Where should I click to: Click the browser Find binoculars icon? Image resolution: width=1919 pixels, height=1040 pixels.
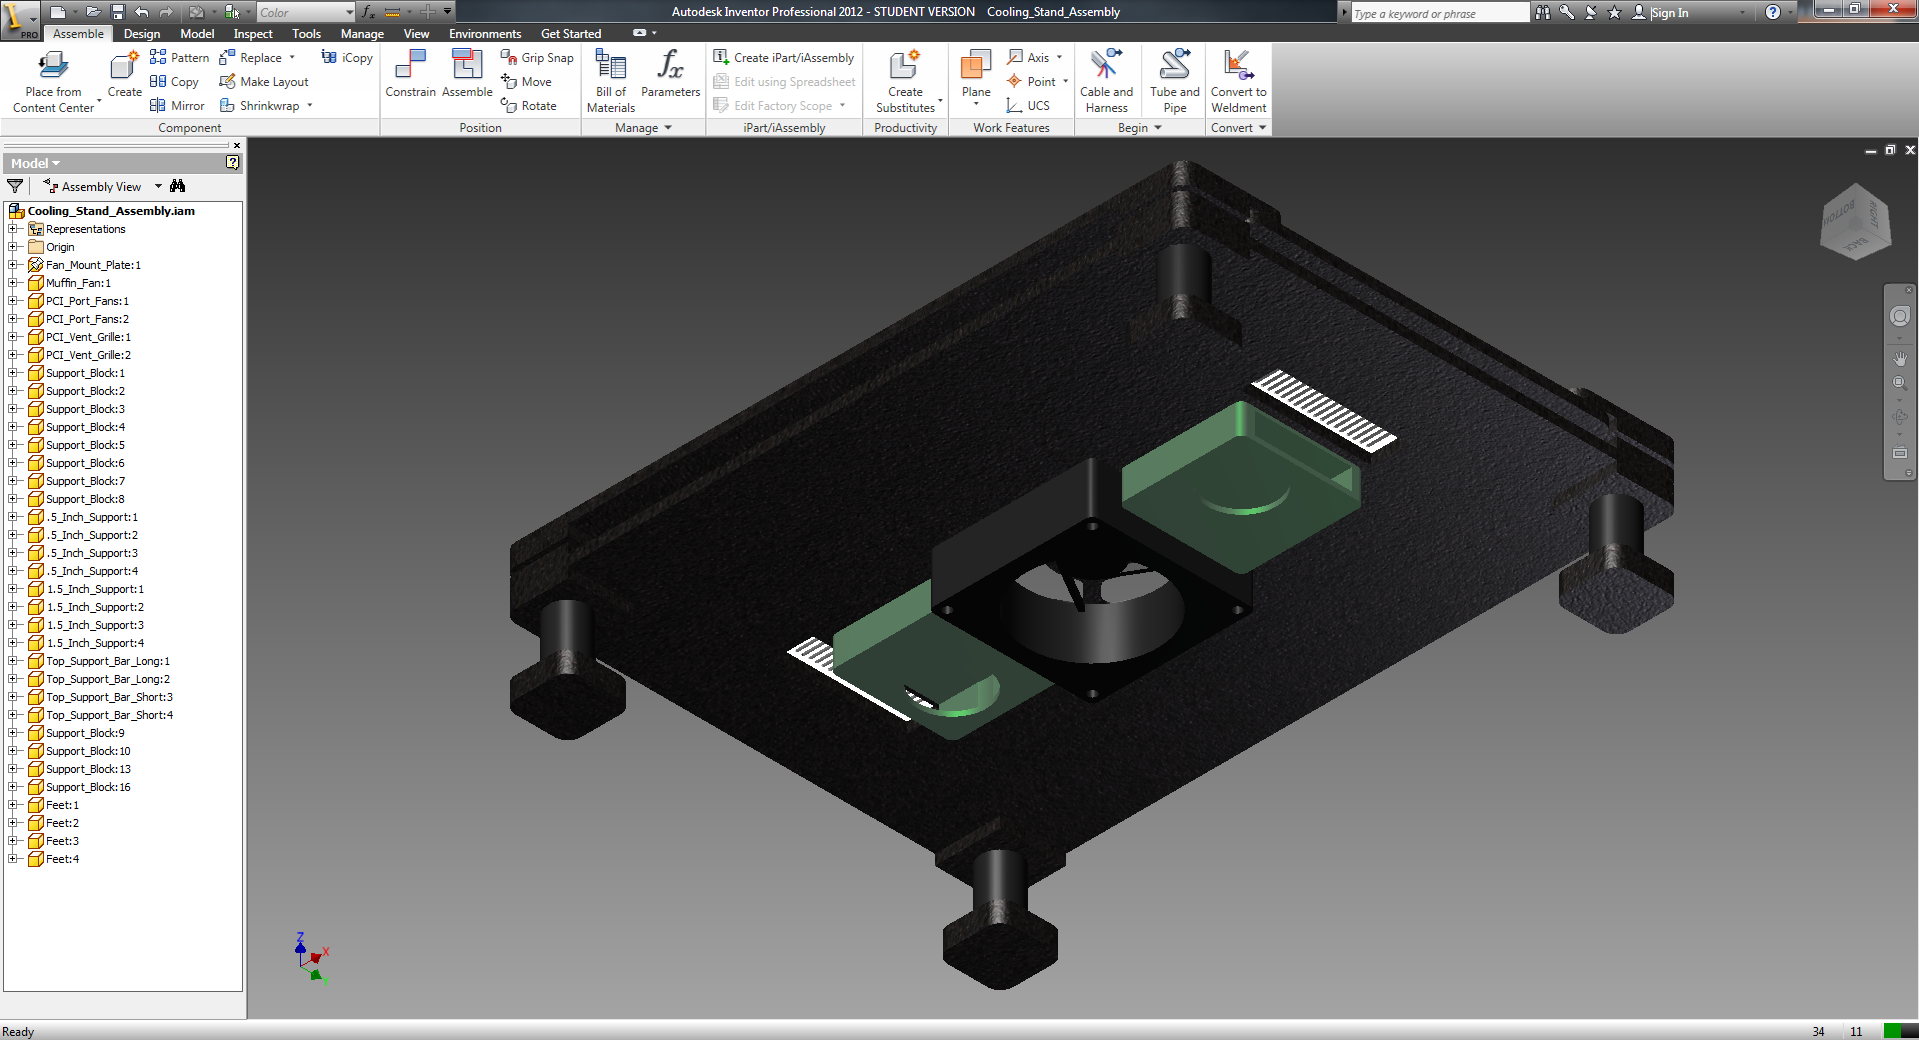pyautogui.click(x=178, y=186)
